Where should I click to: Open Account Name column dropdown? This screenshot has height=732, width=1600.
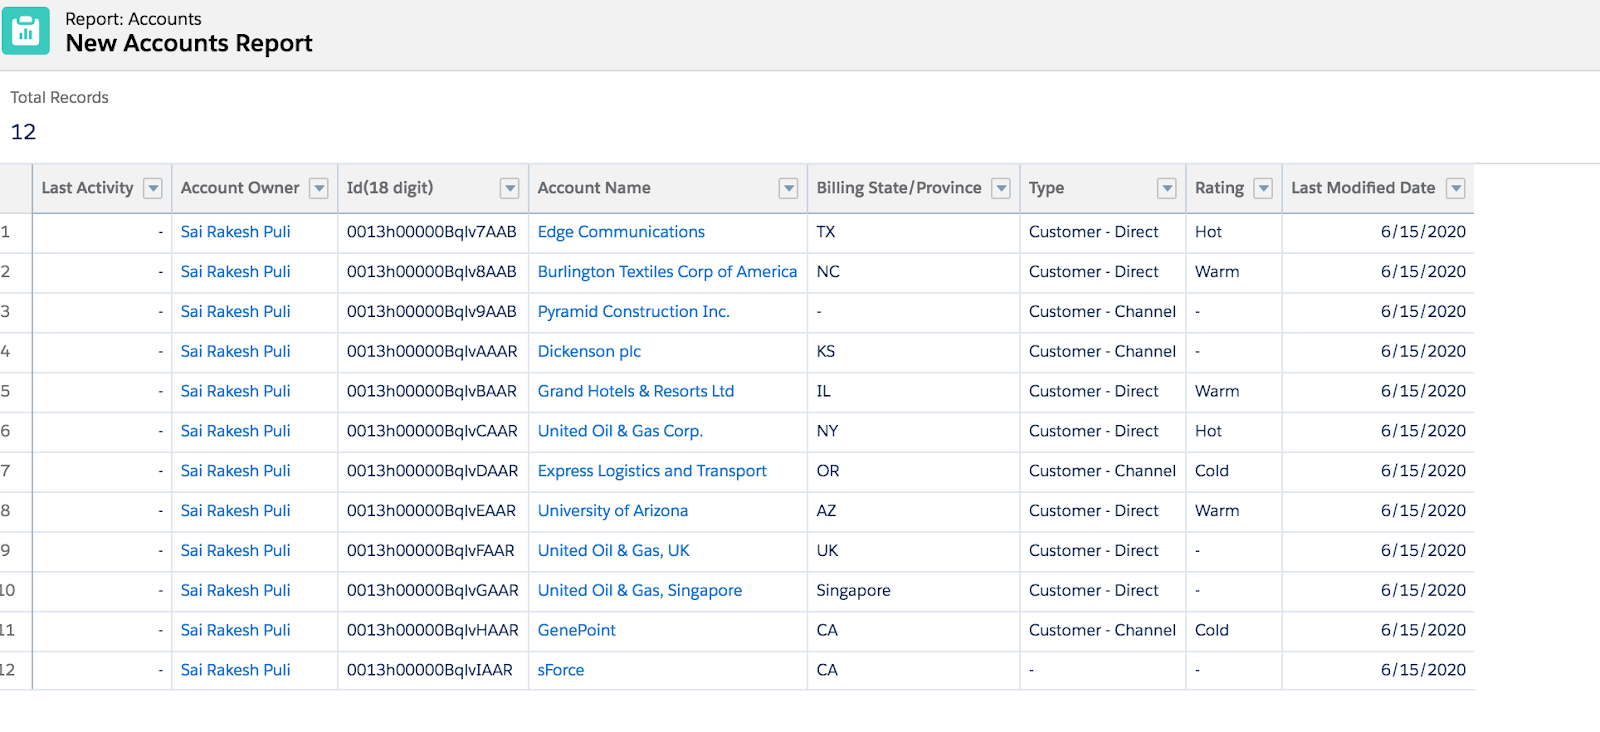(789, 188)
